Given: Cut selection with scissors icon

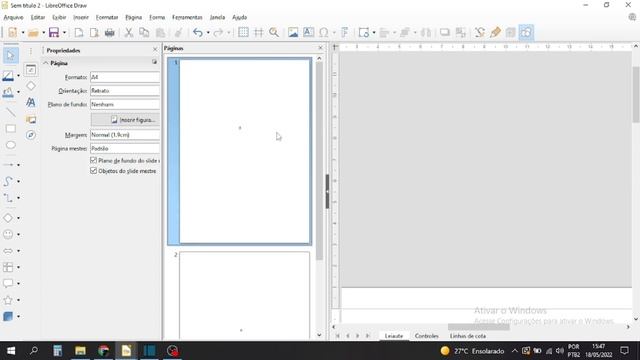Looking at the screenshot, I should click(x=129, y=33).
